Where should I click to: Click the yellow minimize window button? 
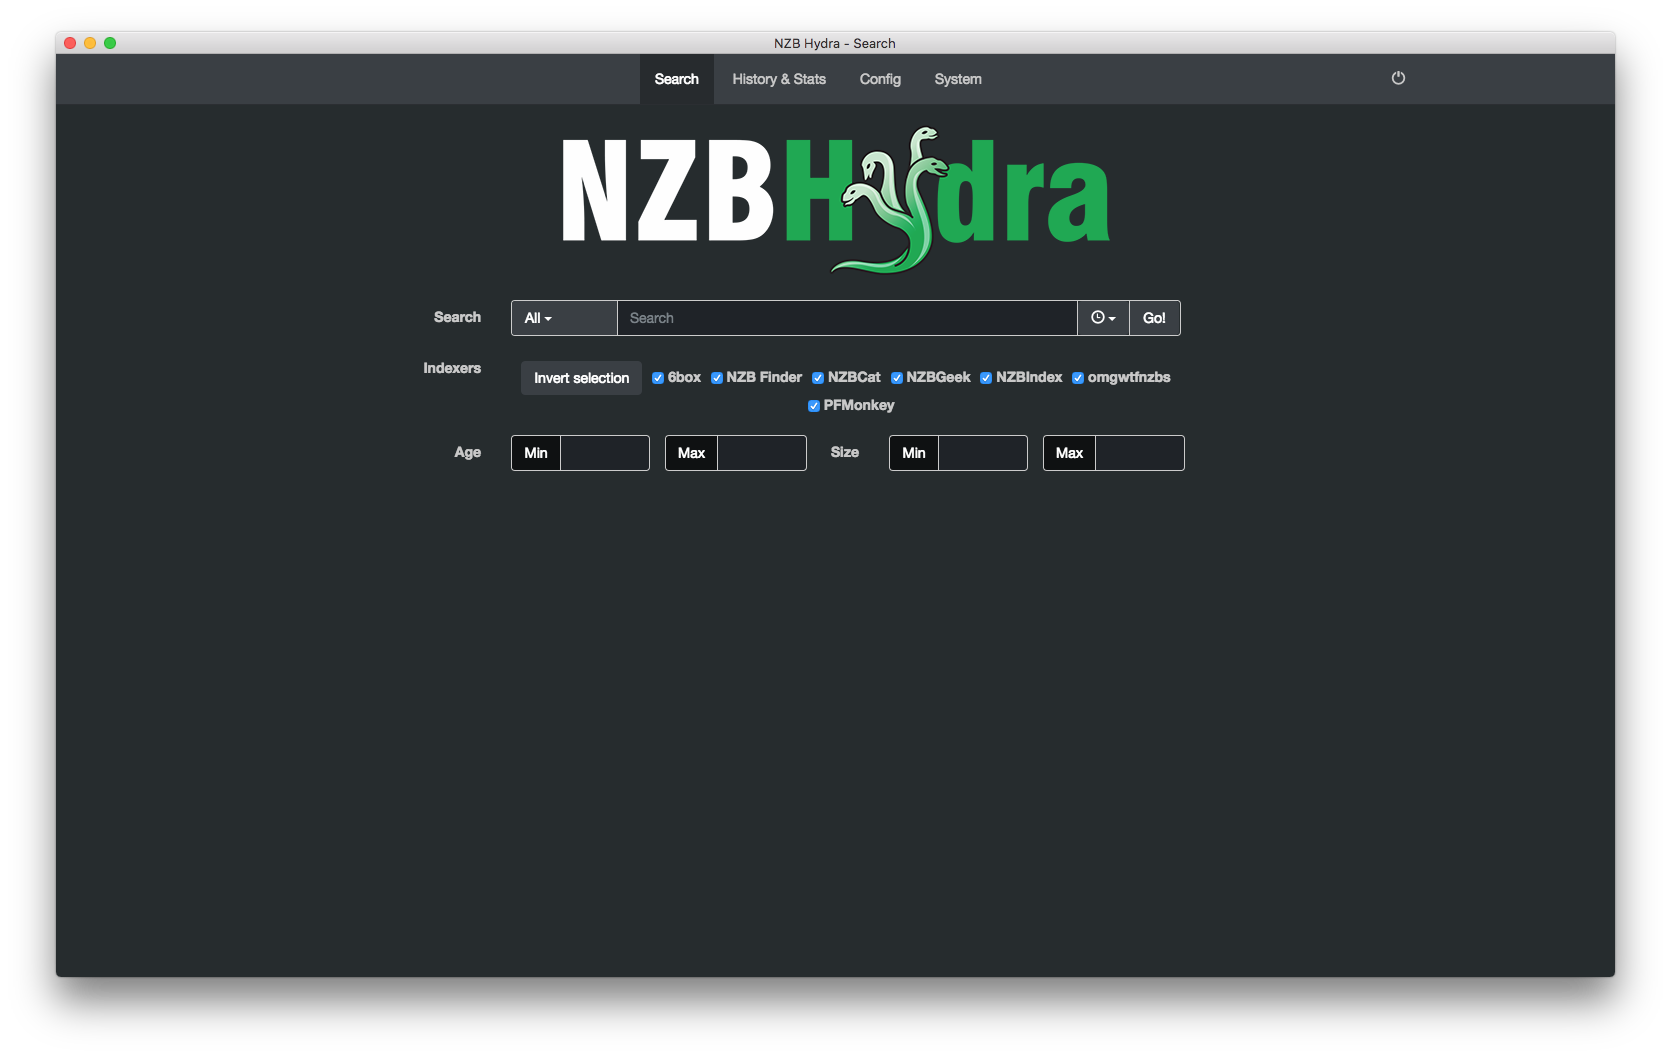click(90, 43)
